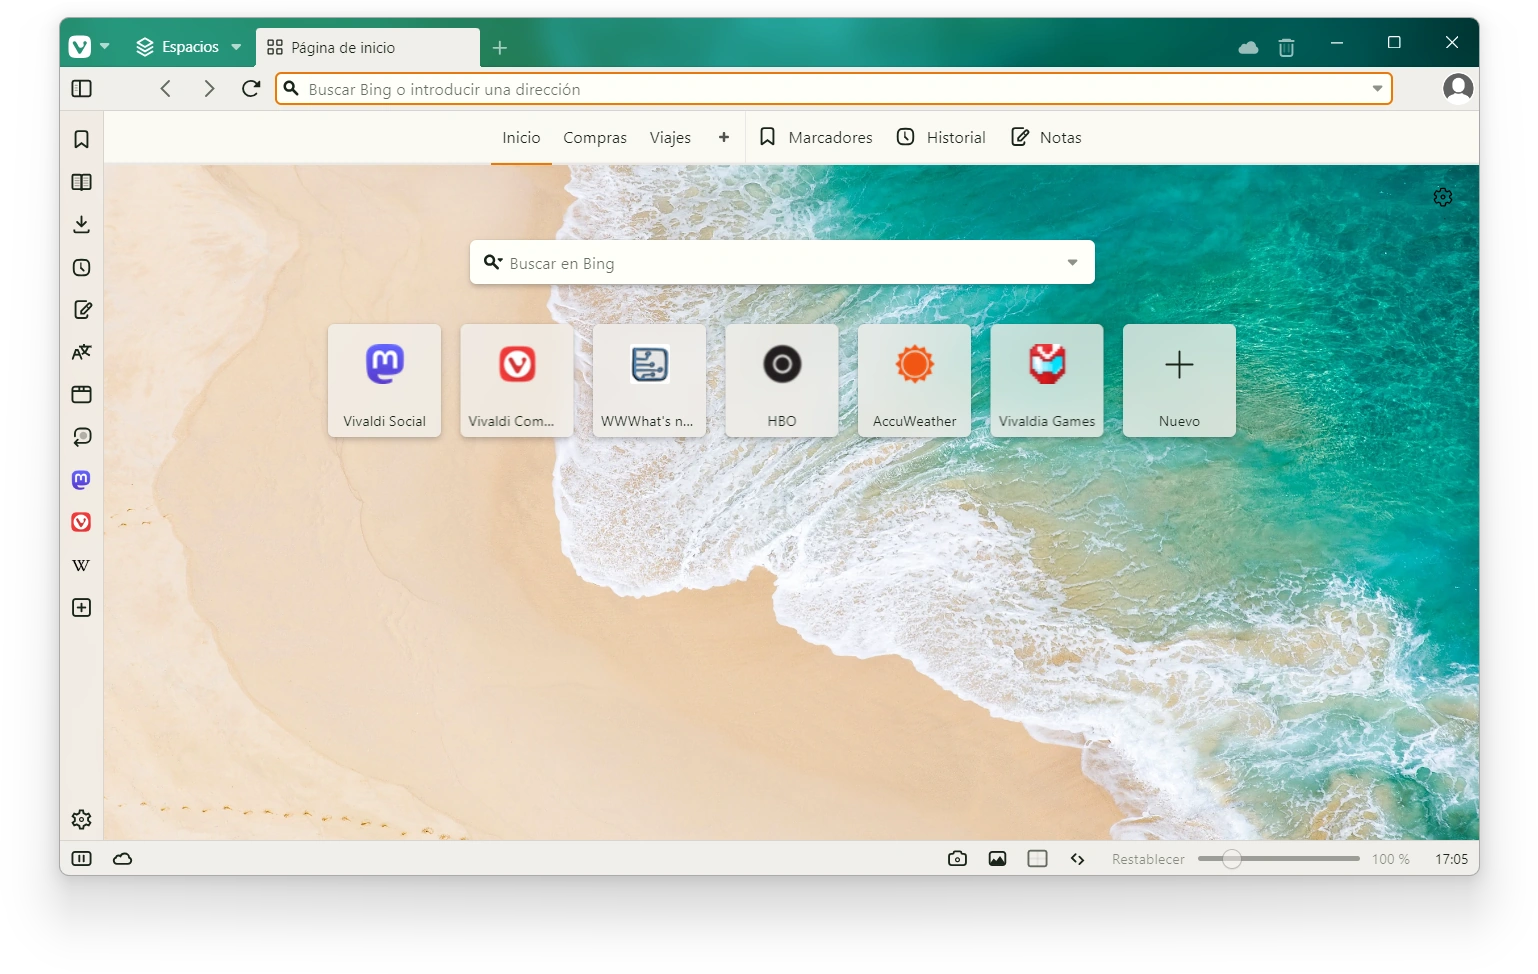Open start page customization gear
The height and width of the screenshot is (974, 1538).
(1443, 197)
